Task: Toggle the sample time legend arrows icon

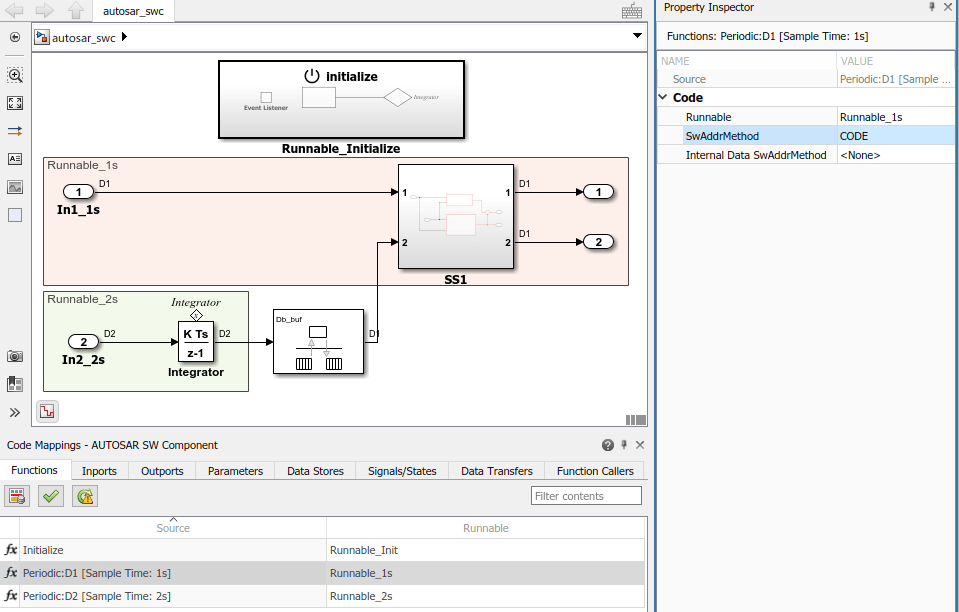Action: pyautogui.click(x=15, y=131)
